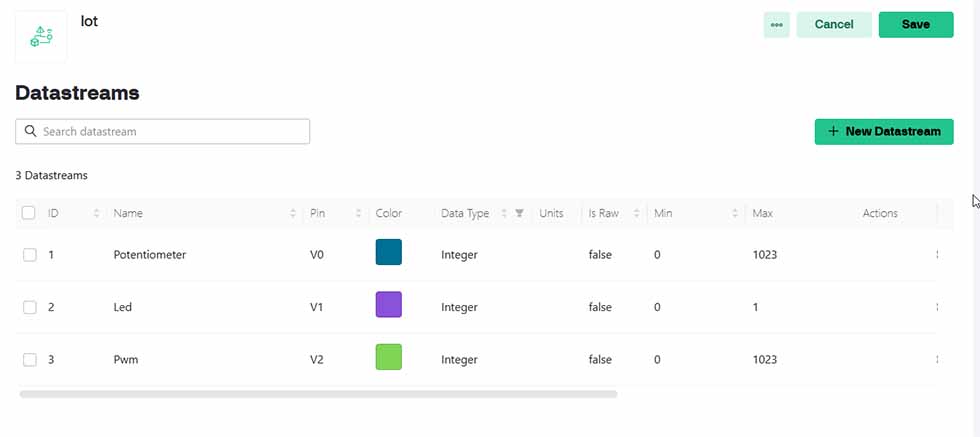This screenshot has height=437, width=980.
Task: Sort by Pin column arrows
Action: point(358,213)
